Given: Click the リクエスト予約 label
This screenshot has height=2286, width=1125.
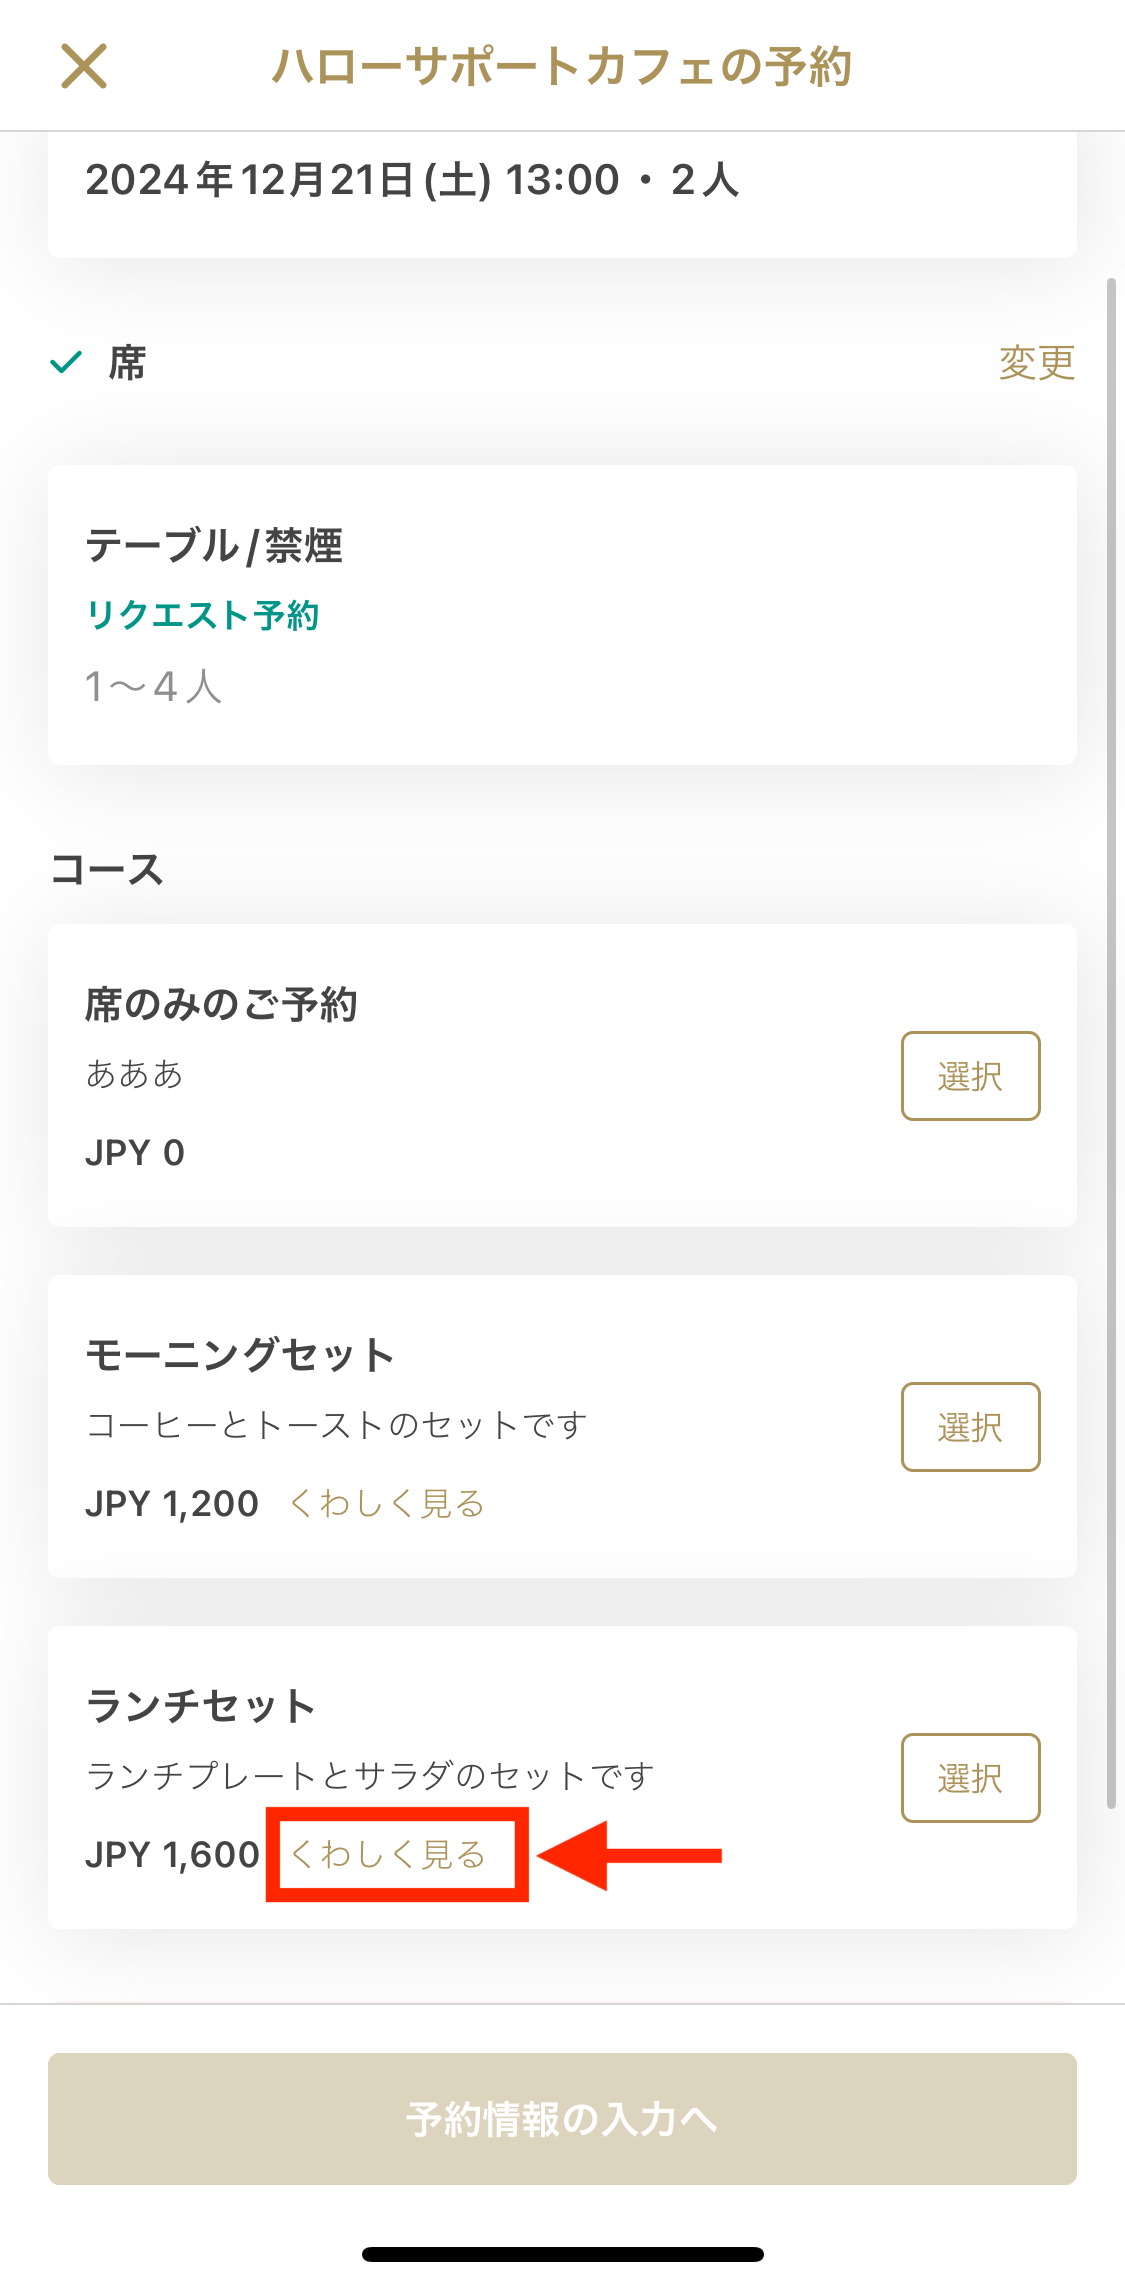Looking at the screenshot, I should pos(203,615).
